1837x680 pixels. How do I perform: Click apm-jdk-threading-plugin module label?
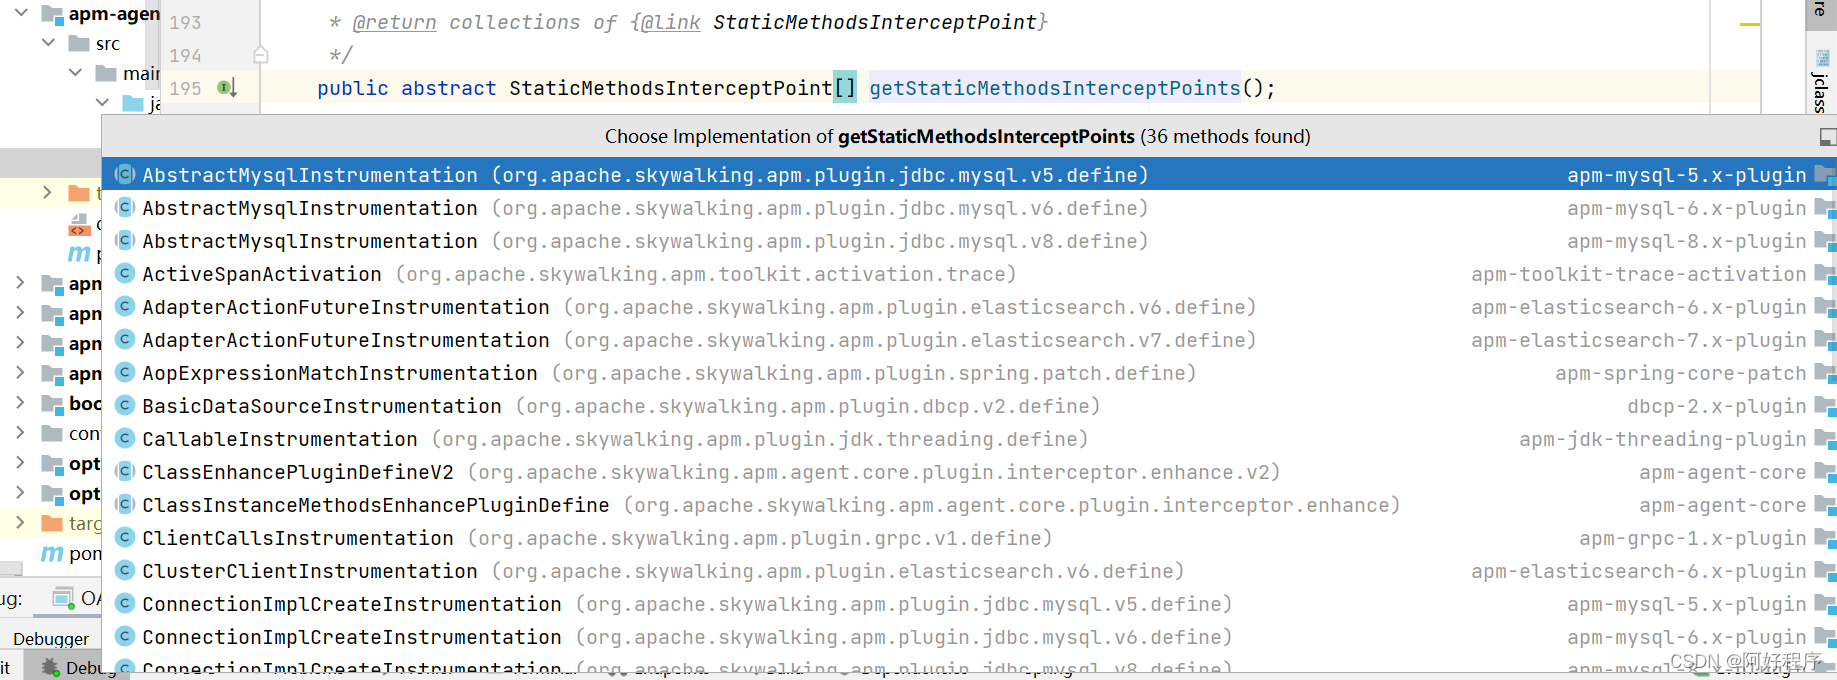coord(1662,439)
